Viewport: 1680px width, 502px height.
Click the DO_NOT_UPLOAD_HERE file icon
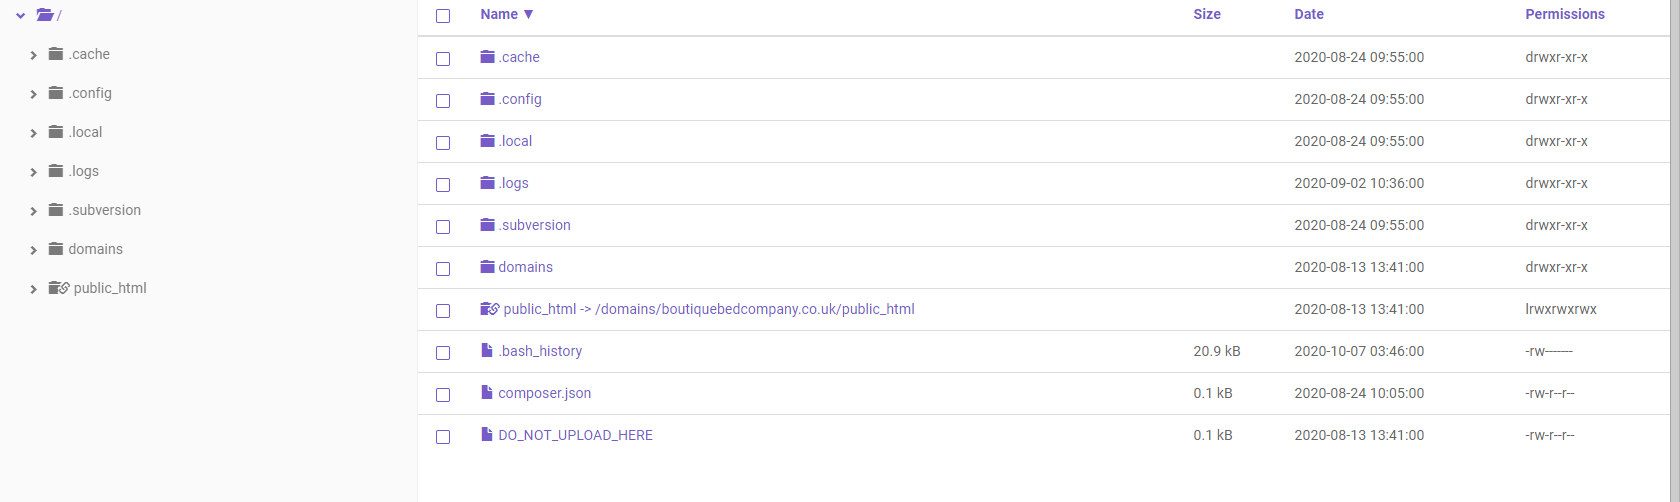487,435
